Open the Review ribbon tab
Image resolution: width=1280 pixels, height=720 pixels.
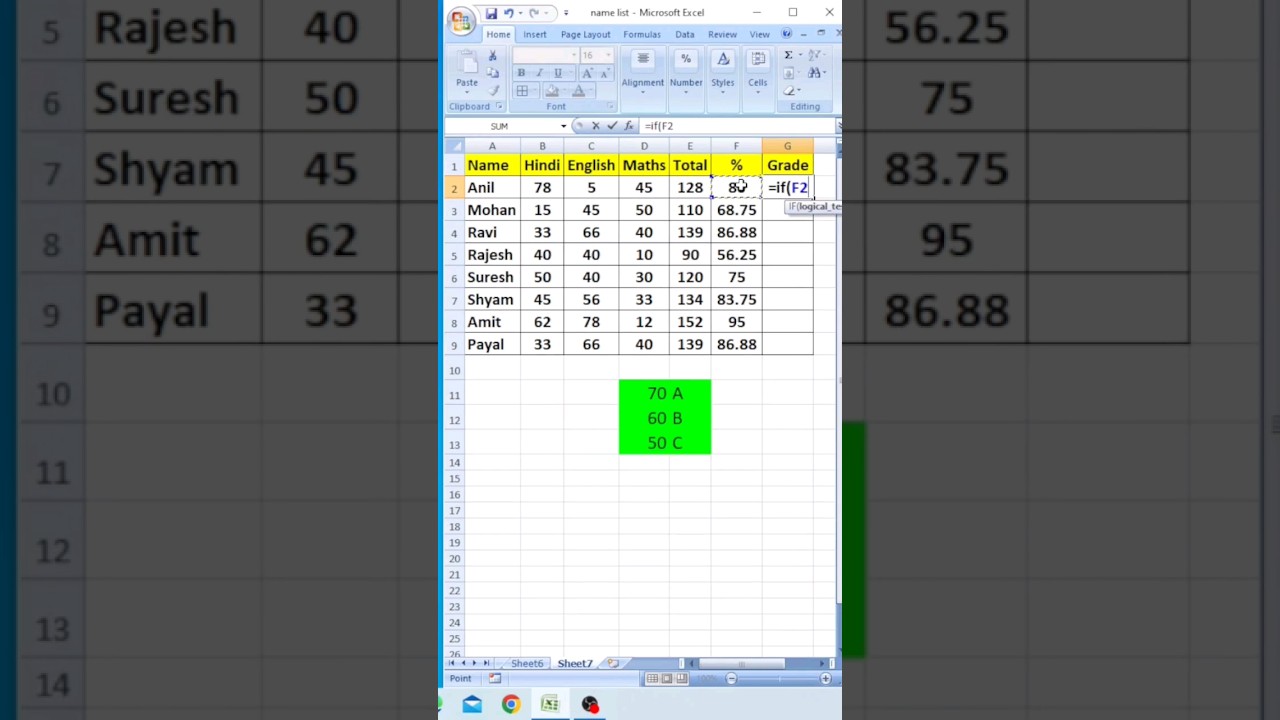(x=722, y=34)
